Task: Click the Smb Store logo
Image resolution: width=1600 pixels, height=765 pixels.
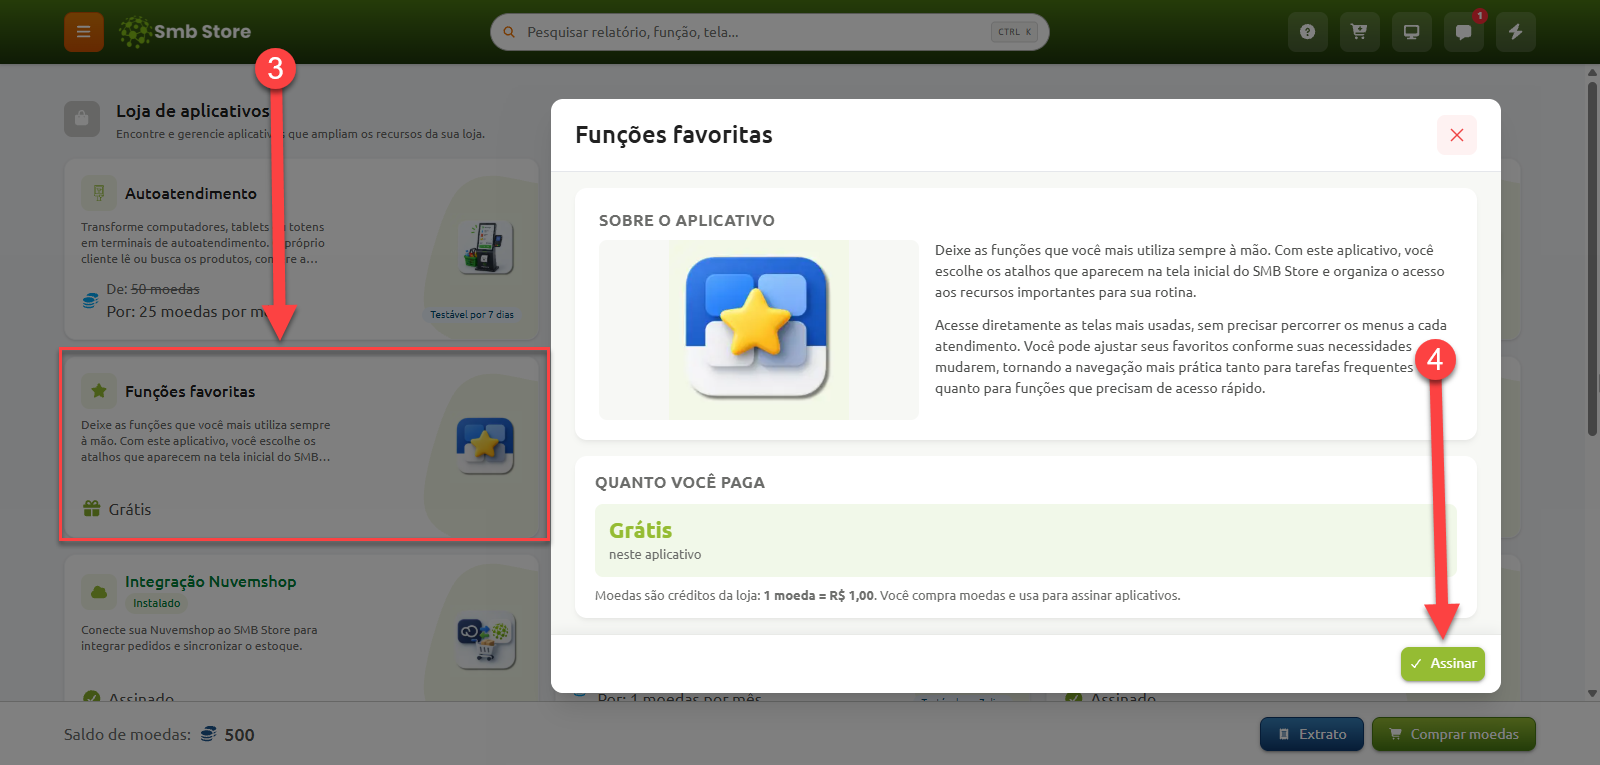Action: [185, 32]
